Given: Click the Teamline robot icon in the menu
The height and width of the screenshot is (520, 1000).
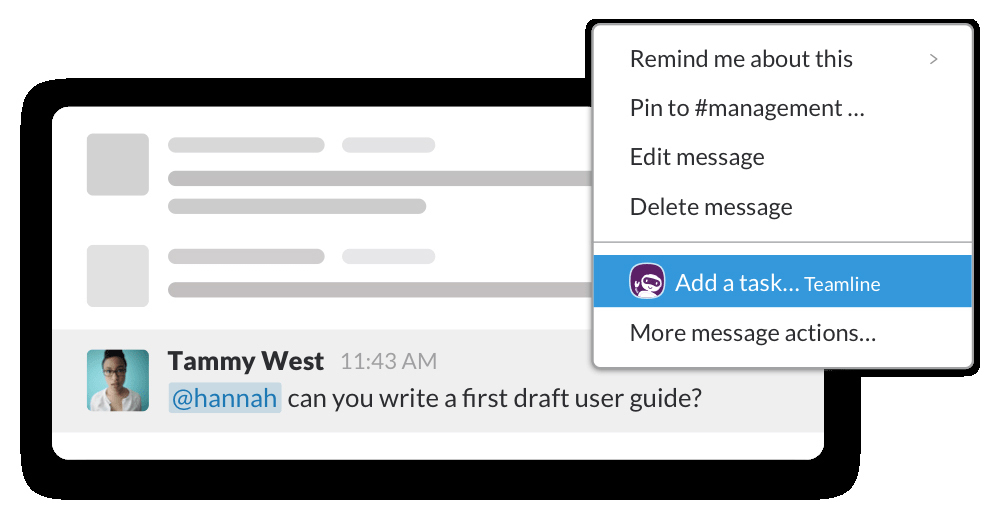Looking at the screenshot, I should [647, 282].
